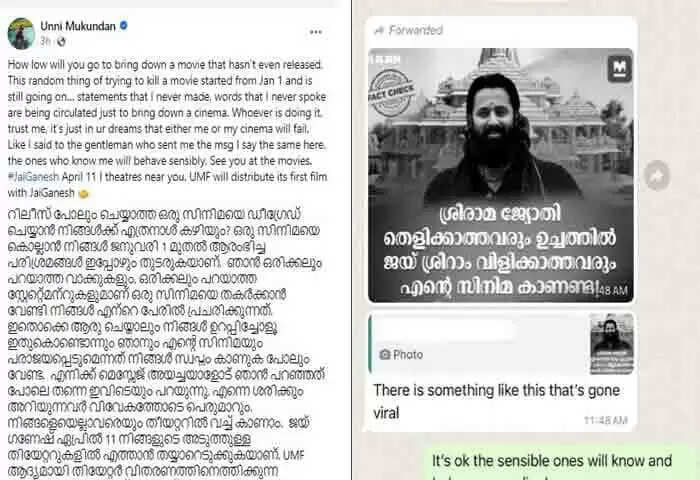The height and width of the screenshot is (480, 700).
Task: Click the #JaiGanesh hashtag
Action: click(33, 177)
